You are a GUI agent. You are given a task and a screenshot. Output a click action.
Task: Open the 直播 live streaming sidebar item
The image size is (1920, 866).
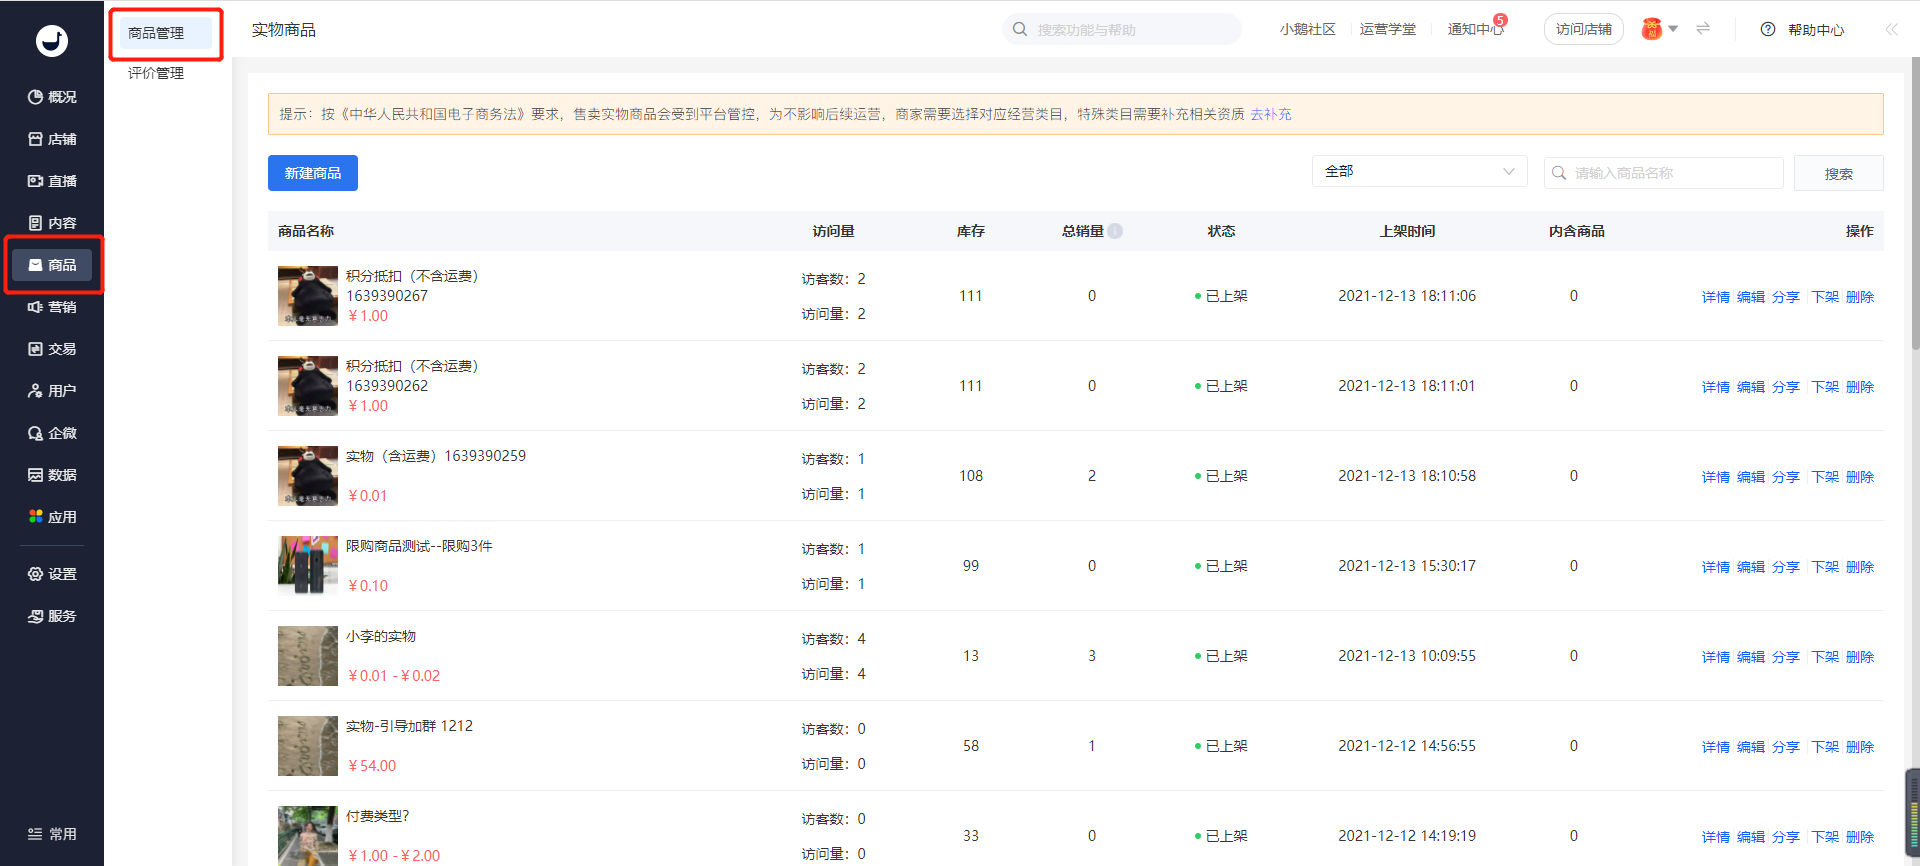(52, 181)
